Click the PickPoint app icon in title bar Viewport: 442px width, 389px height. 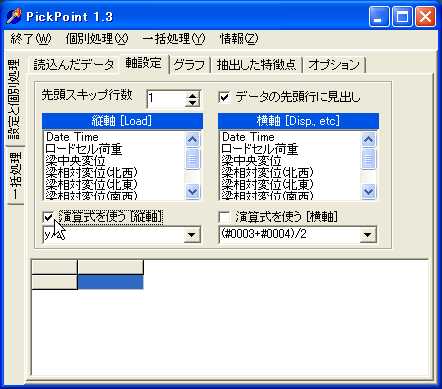click(14, 16)
